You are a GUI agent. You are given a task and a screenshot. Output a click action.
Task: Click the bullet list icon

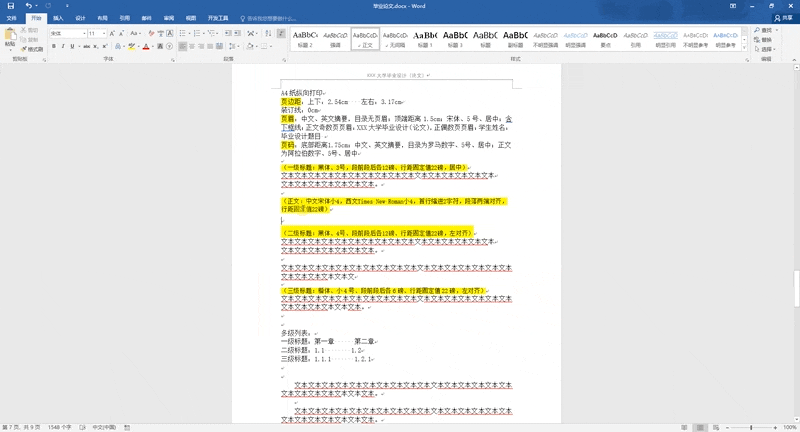click(x=183, y=33)
